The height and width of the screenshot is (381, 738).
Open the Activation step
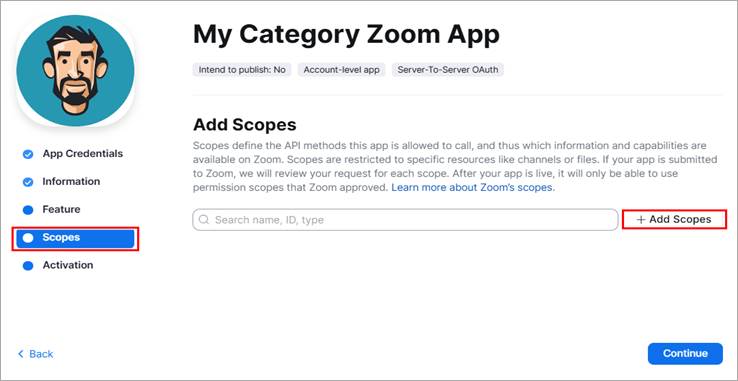coord(68,265)
